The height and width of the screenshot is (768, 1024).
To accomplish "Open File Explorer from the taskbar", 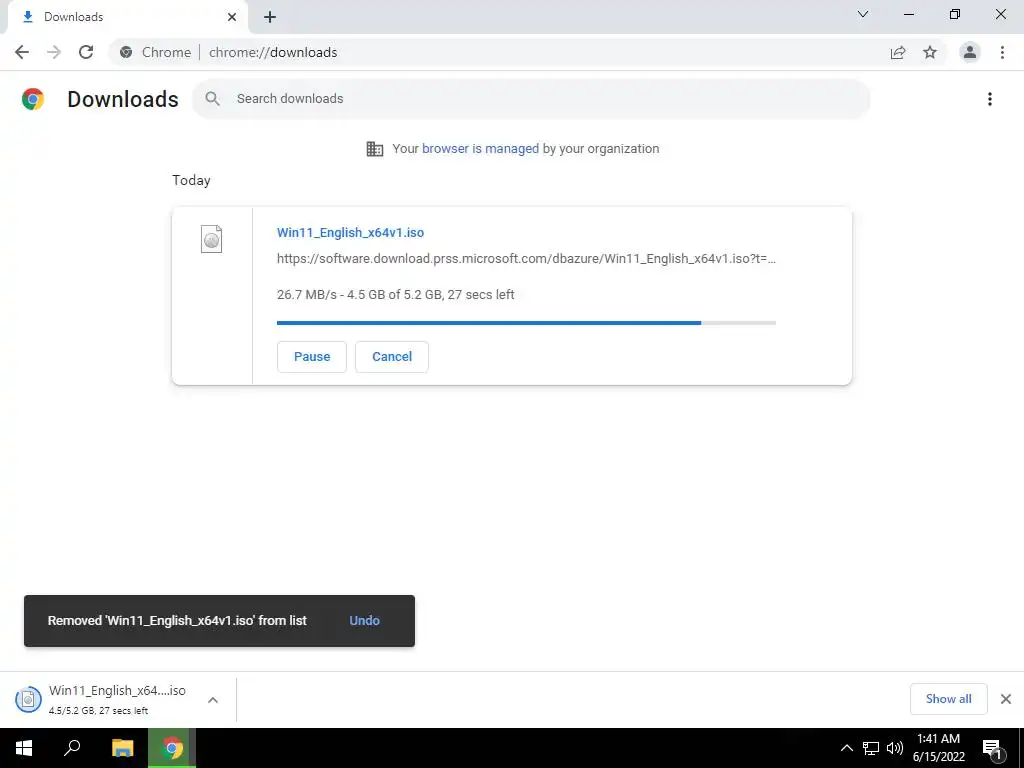I will [122, 748].
